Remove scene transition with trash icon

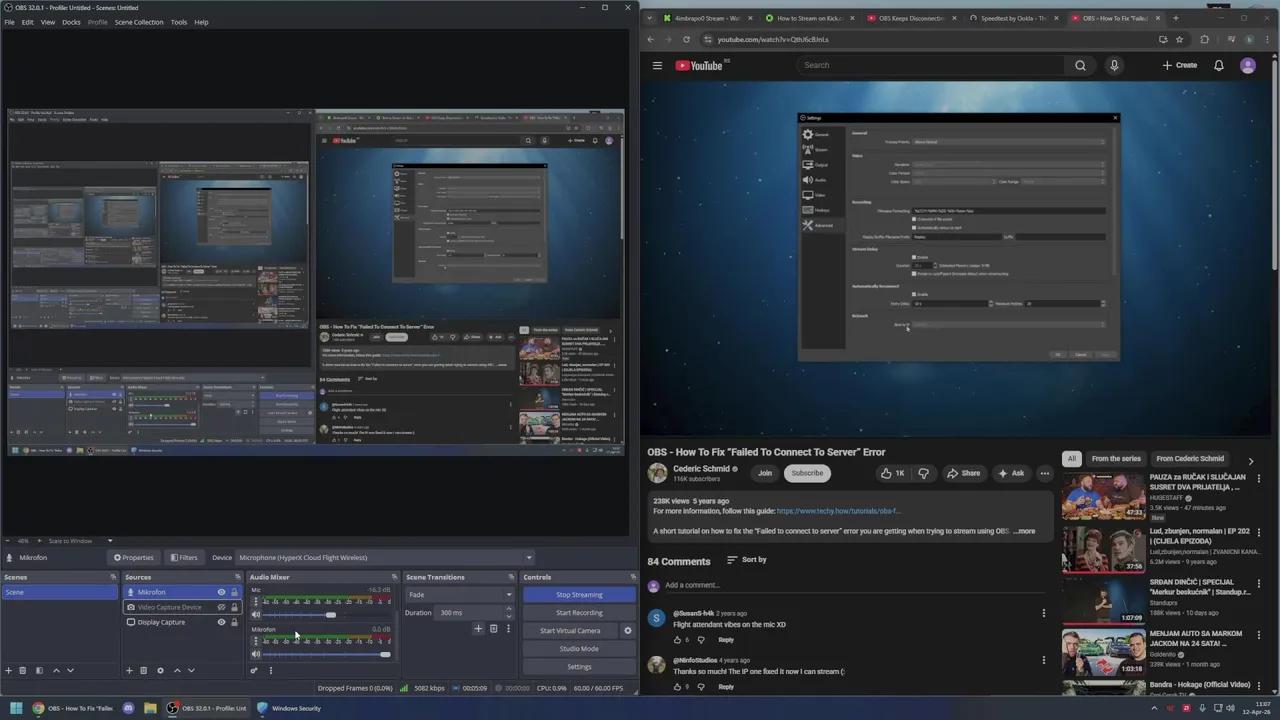(493, 629)
